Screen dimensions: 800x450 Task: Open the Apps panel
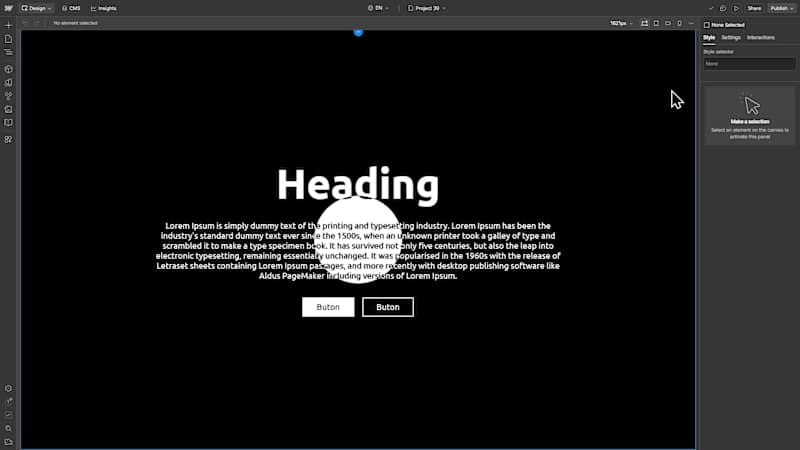8,139
